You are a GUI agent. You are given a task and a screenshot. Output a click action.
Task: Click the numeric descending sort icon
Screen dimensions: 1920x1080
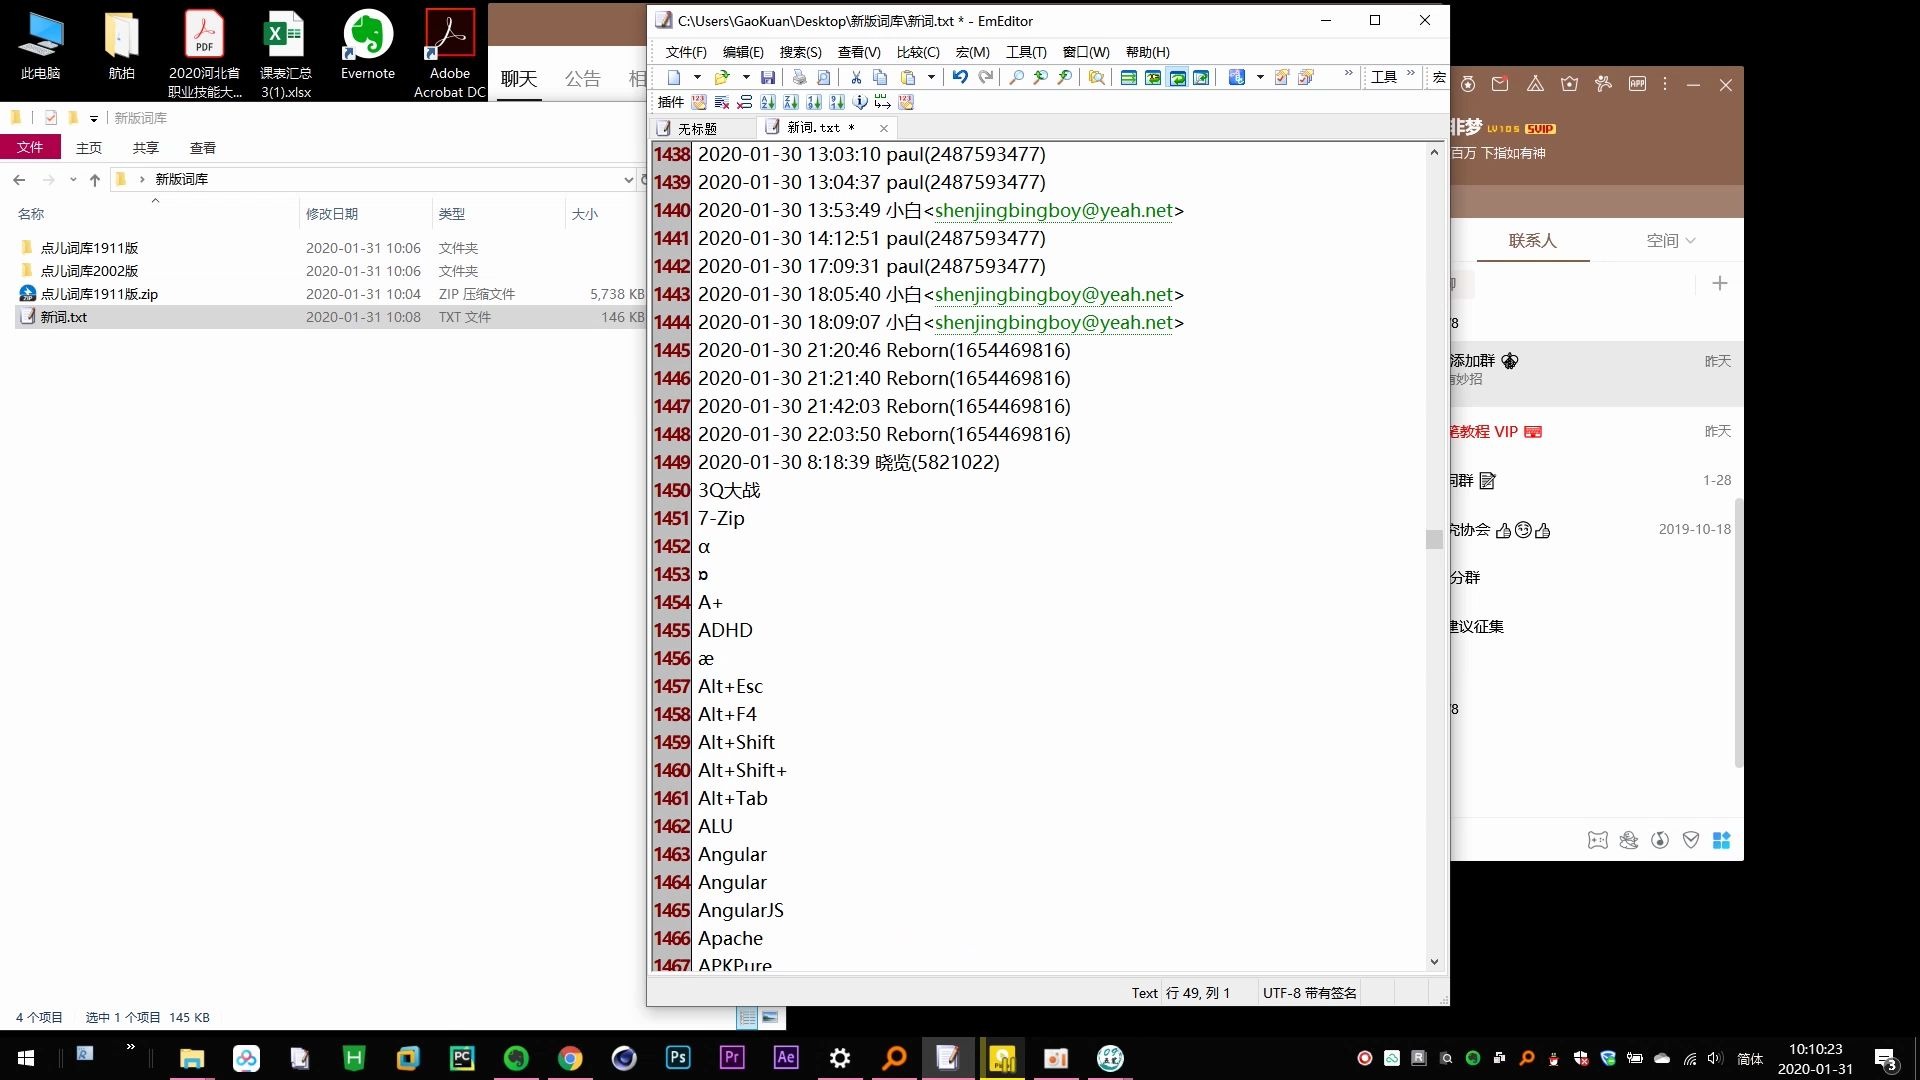tap(837, 102)
